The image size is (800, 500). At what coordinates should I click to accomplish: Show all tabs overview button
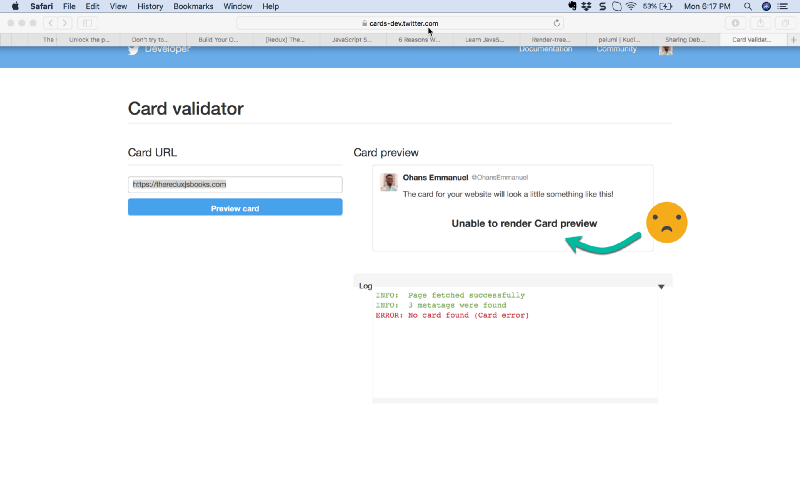[785, 23]
